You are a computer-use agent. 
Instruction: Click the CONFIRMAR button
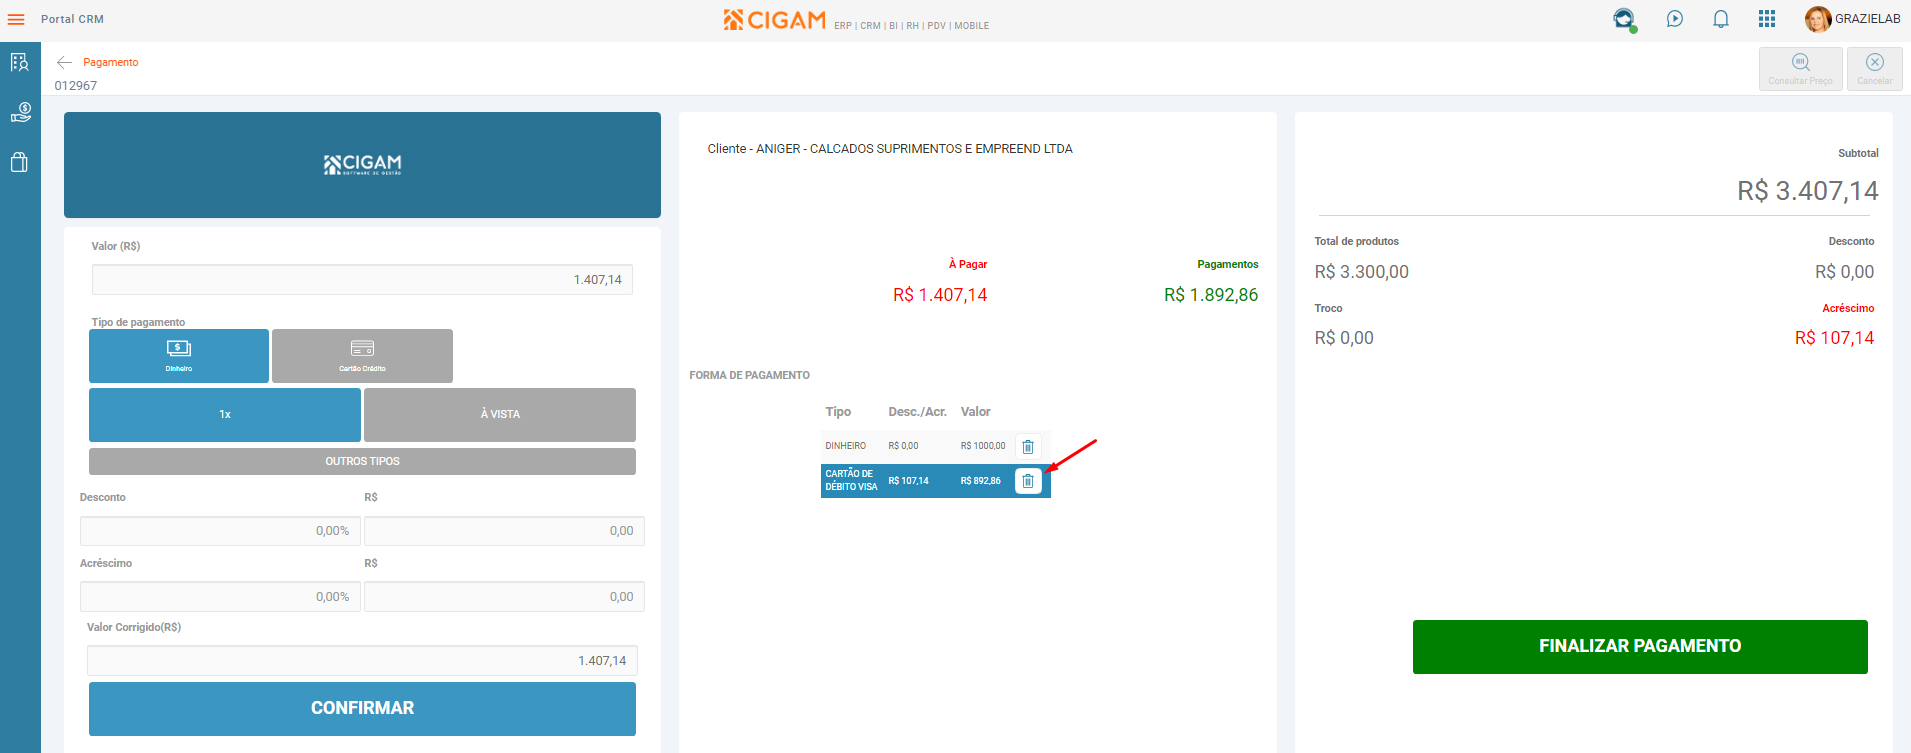point(362,709)
